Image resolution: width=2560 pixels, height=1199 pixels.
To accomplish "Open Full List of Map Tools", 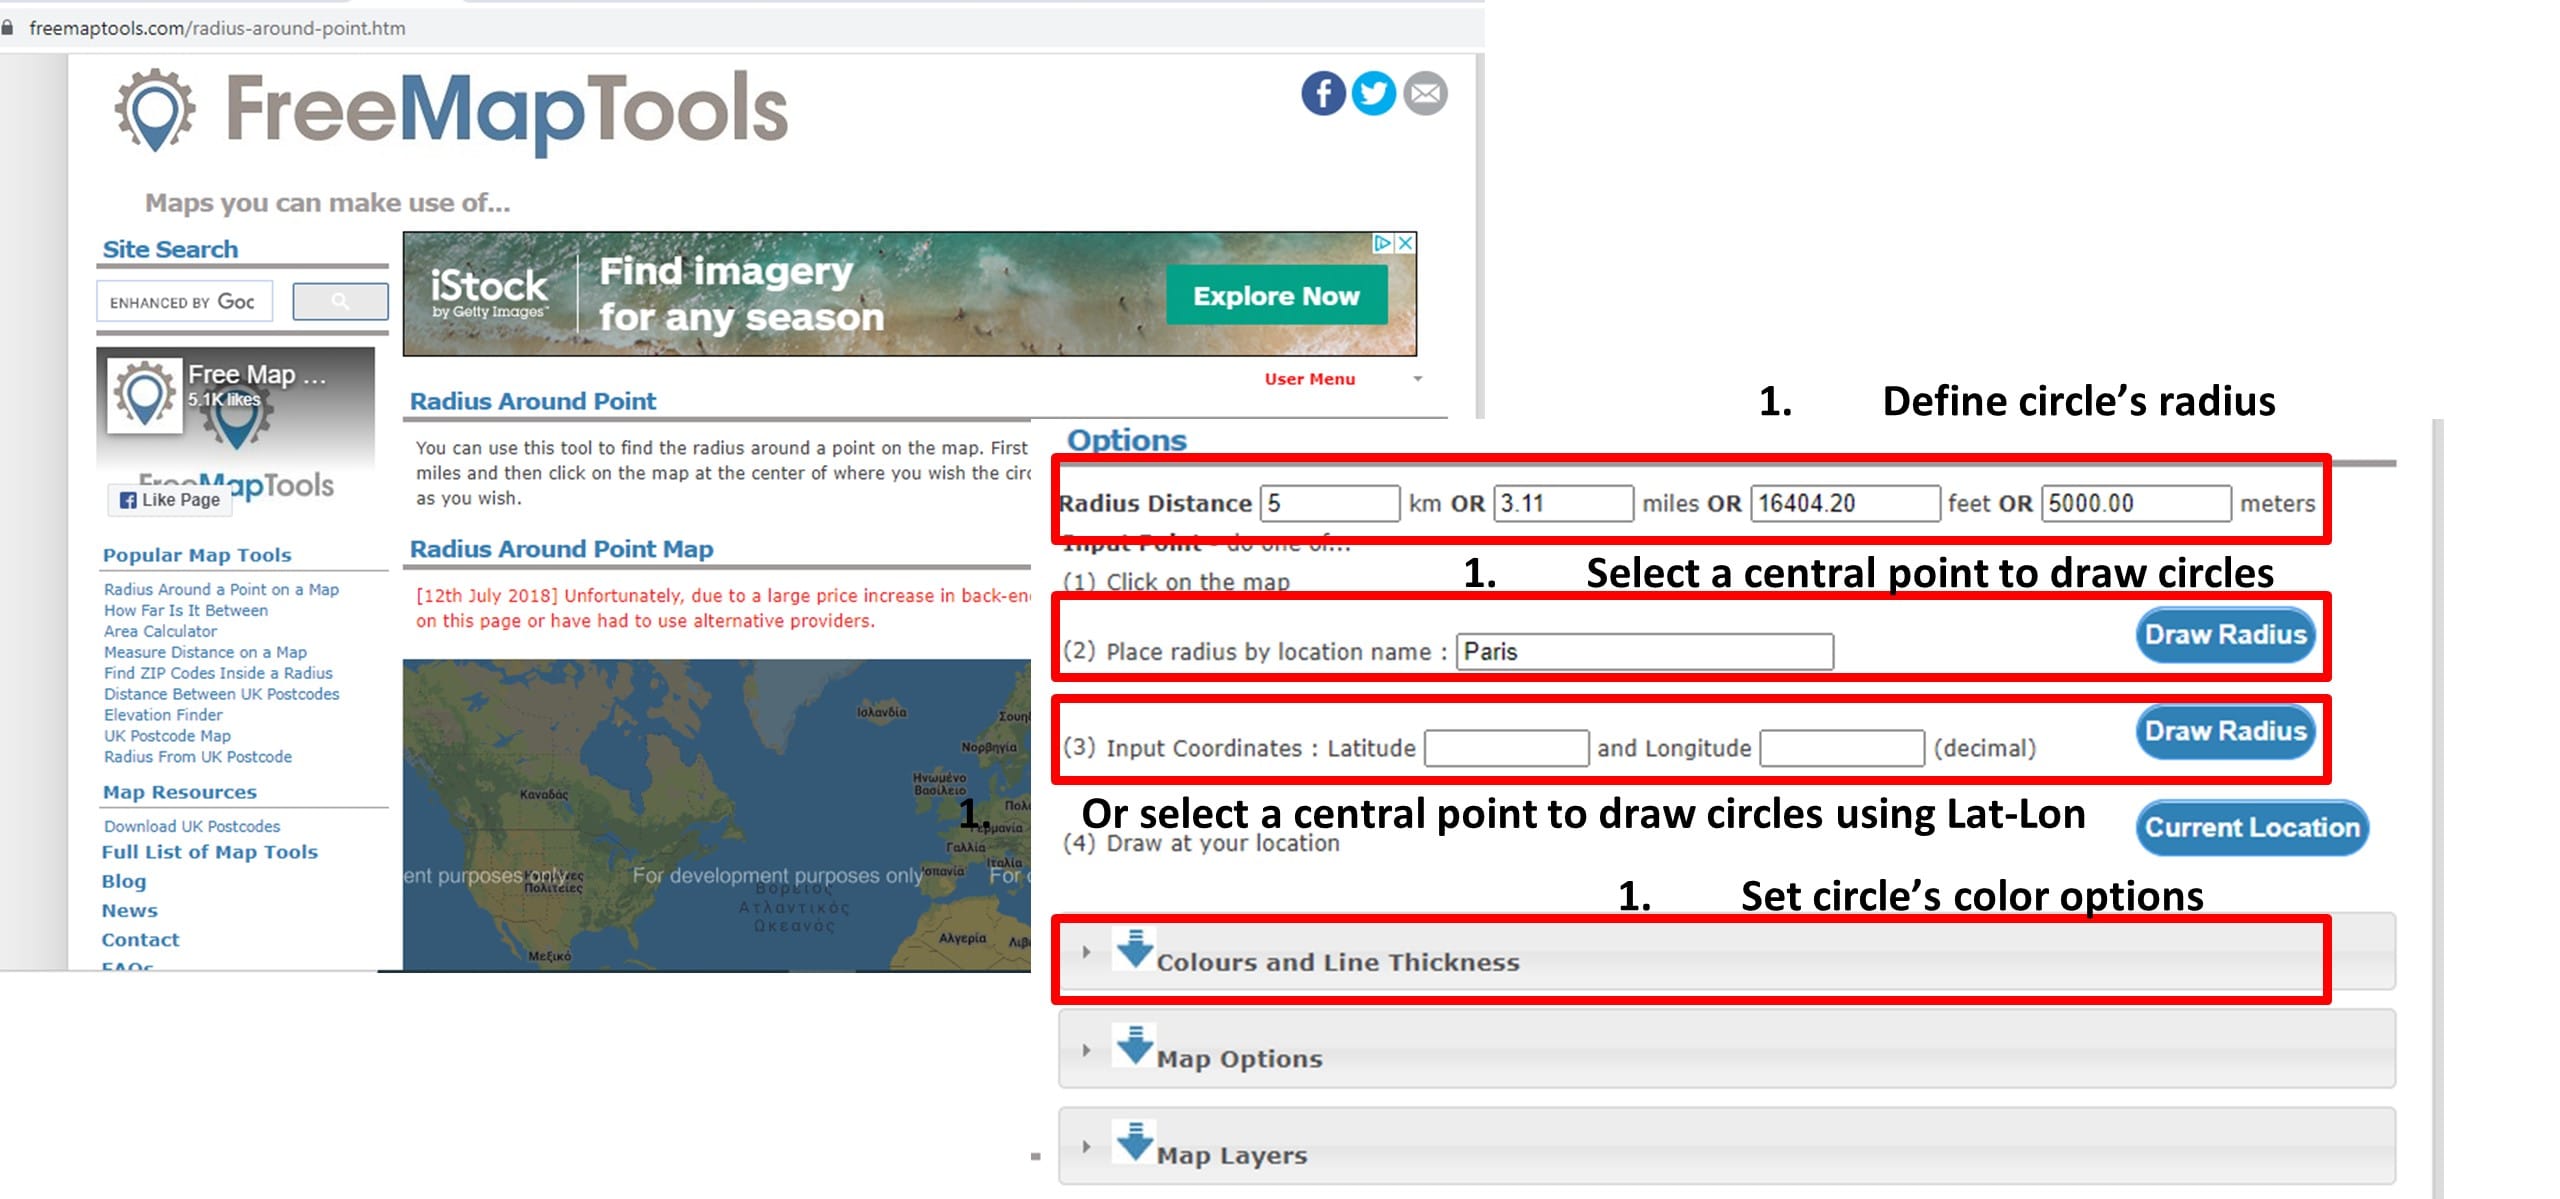I will coord(210,852).
